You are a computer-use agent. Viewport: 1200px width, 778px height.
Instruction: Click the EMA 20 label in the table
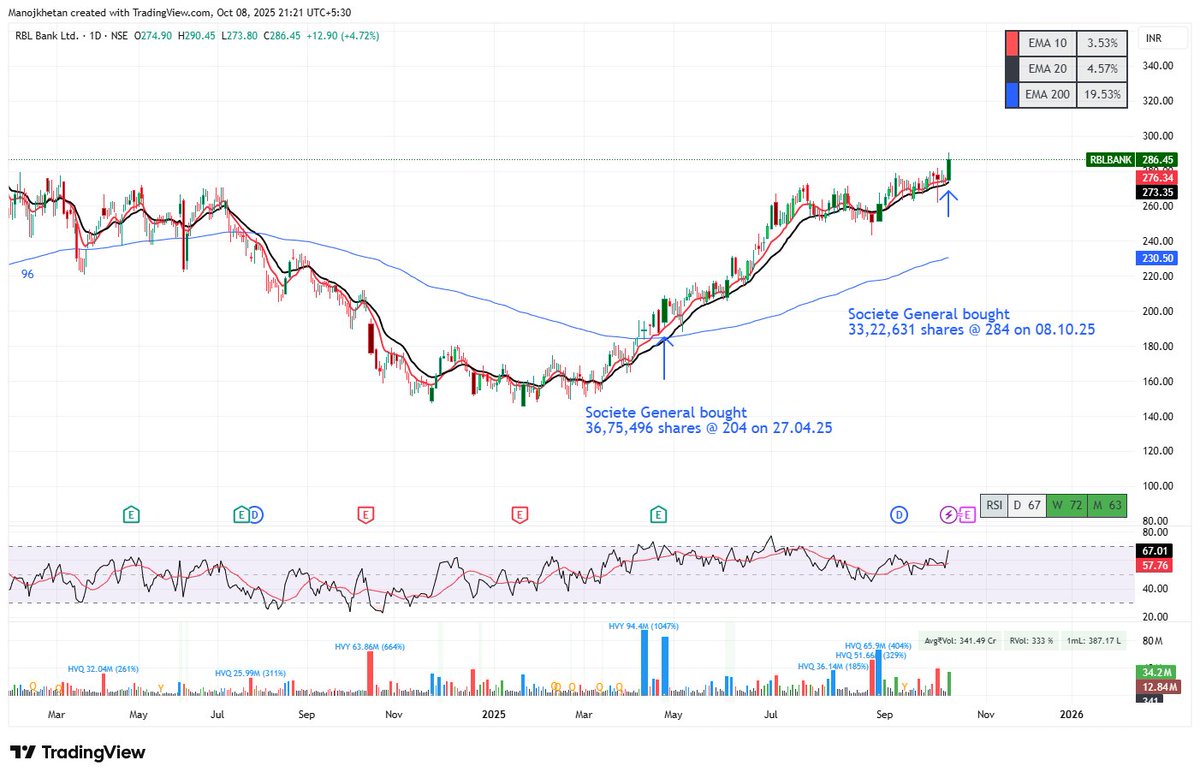coord(1047,69)
